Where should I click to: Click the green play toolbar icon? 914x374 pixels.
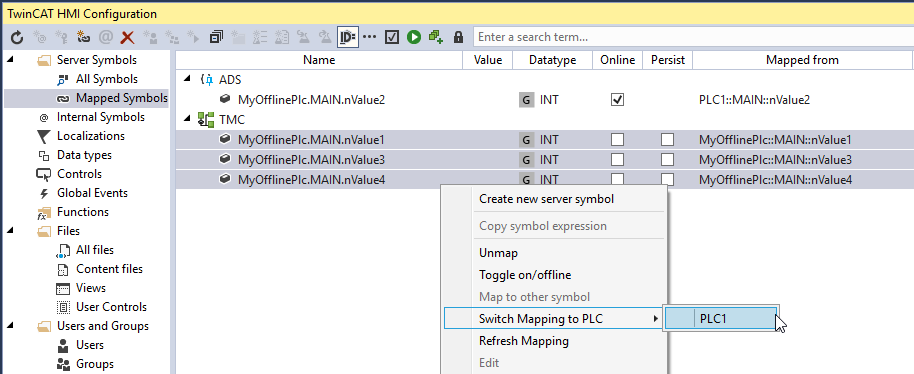414,37
